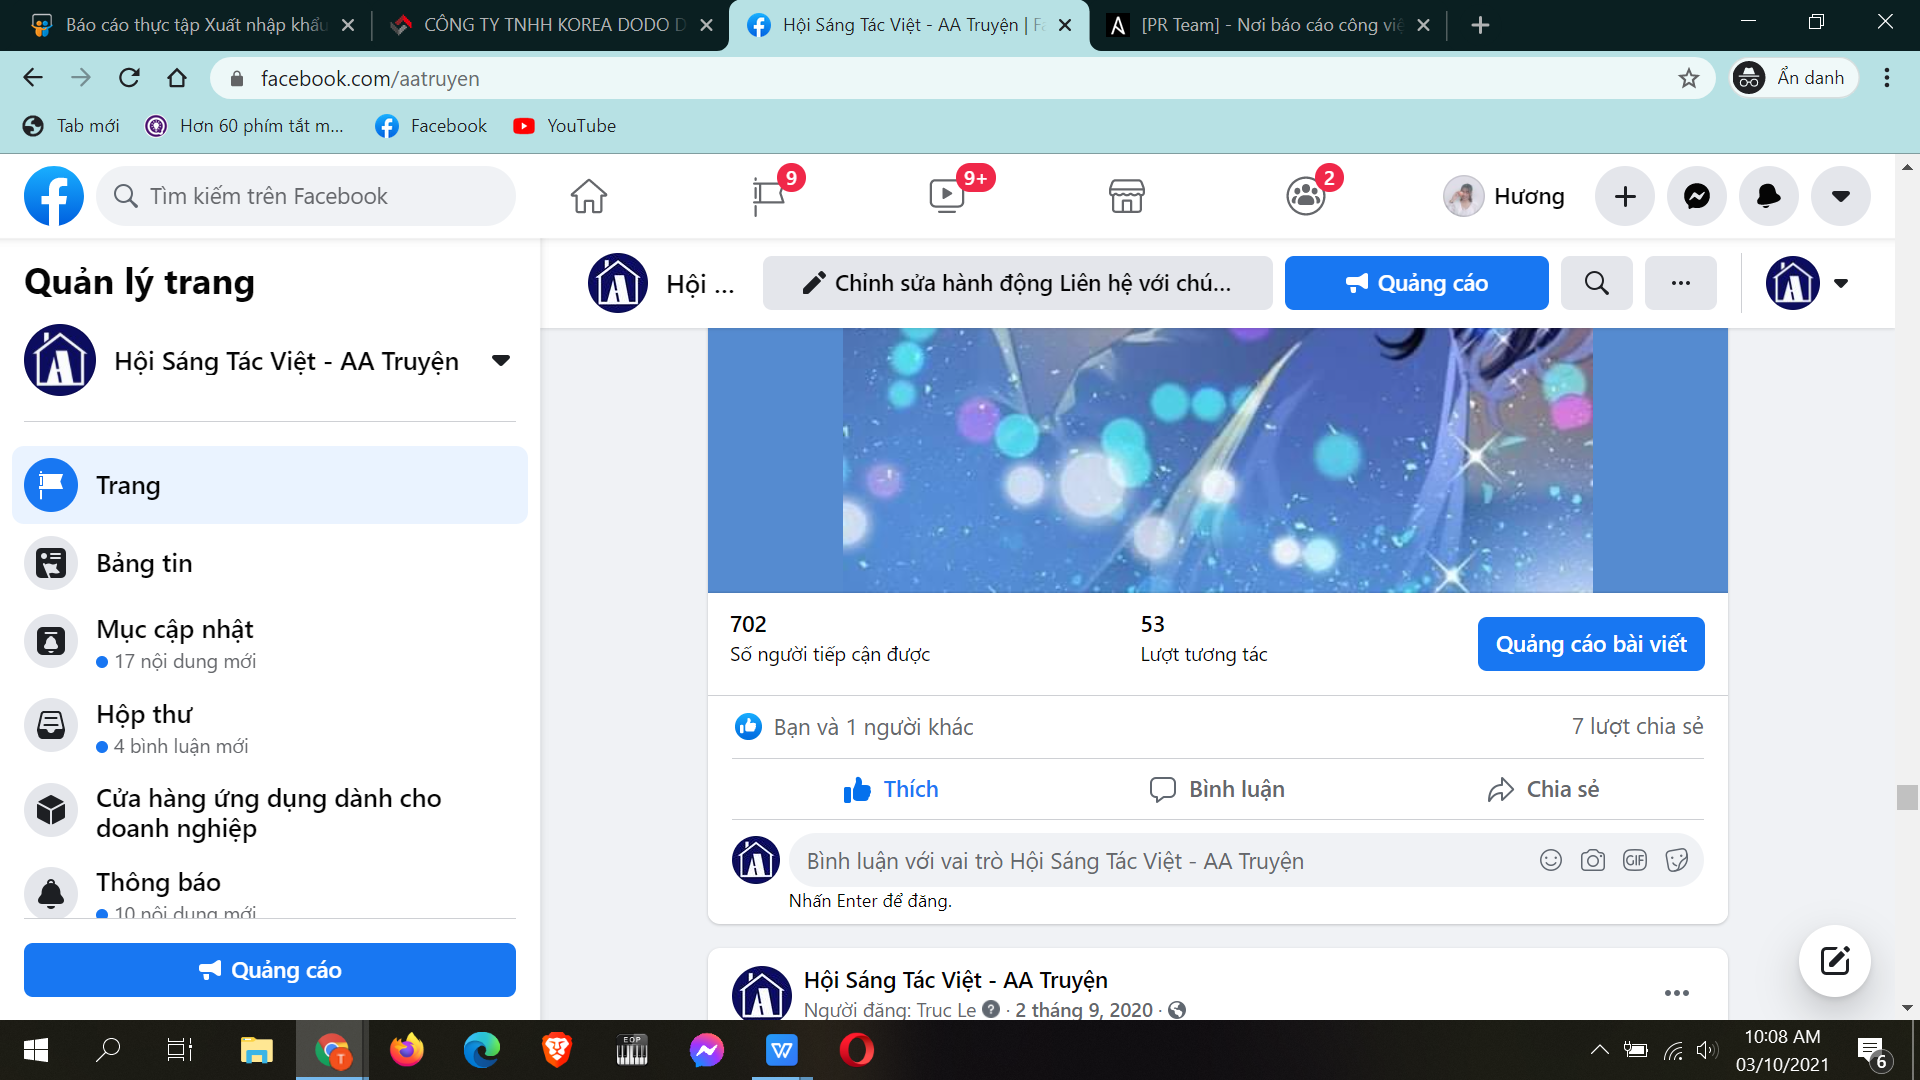This screenshot has width=1920, height=1080.
Task: Open the Tab mới bookmark
Action: (x=71, y=126)
